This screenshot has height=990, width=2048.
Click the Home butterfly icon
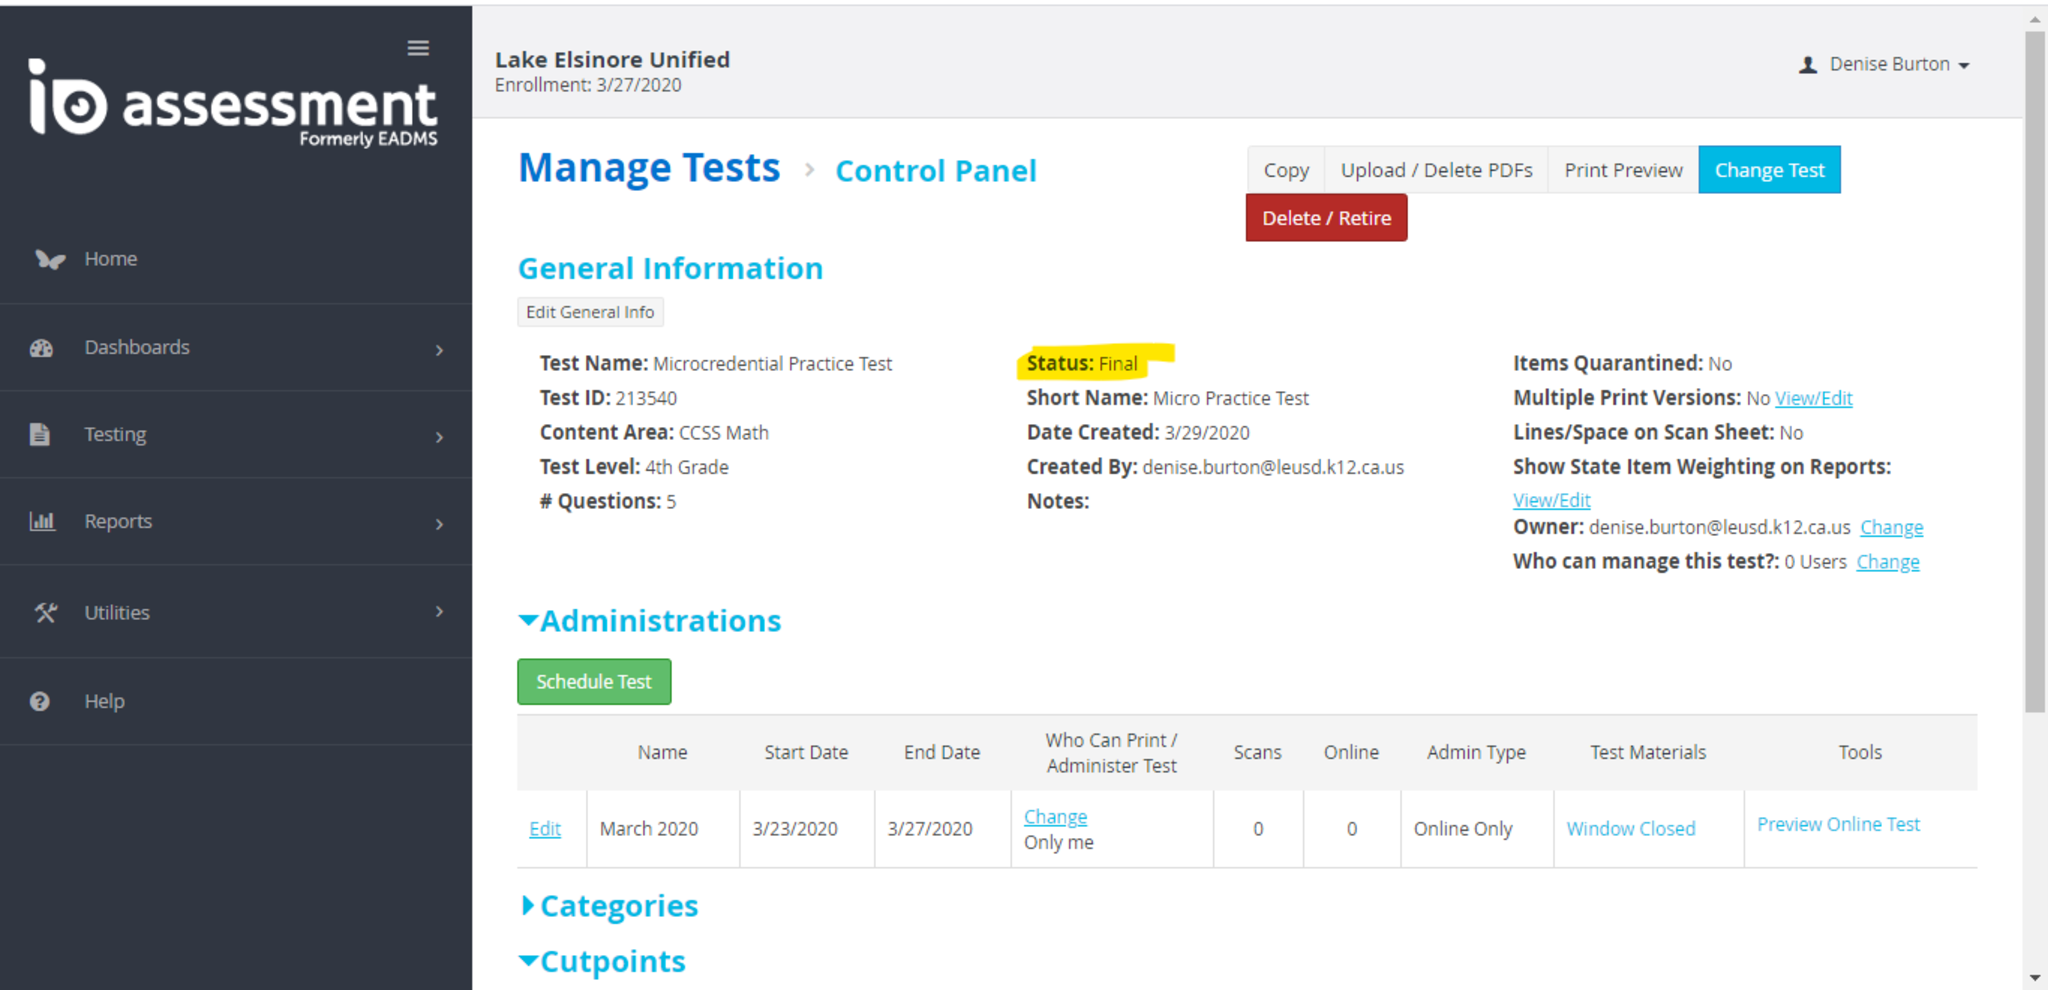coord(49,259)
